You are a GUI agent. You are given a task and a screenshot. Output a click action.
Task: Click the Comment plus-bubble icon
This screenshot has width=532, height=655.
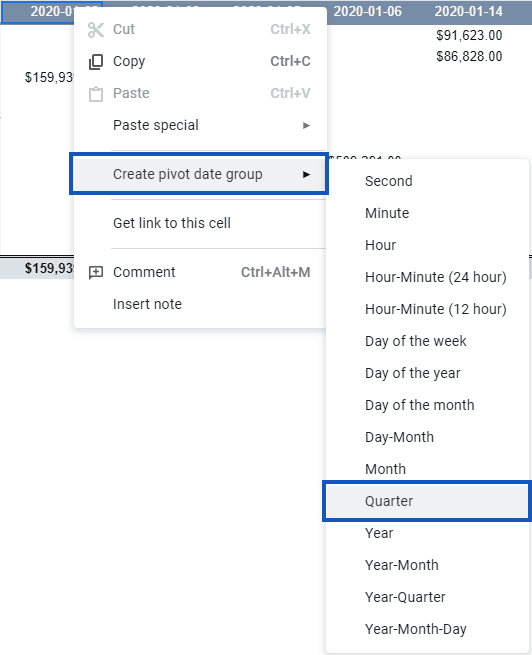tap(96, 273)
